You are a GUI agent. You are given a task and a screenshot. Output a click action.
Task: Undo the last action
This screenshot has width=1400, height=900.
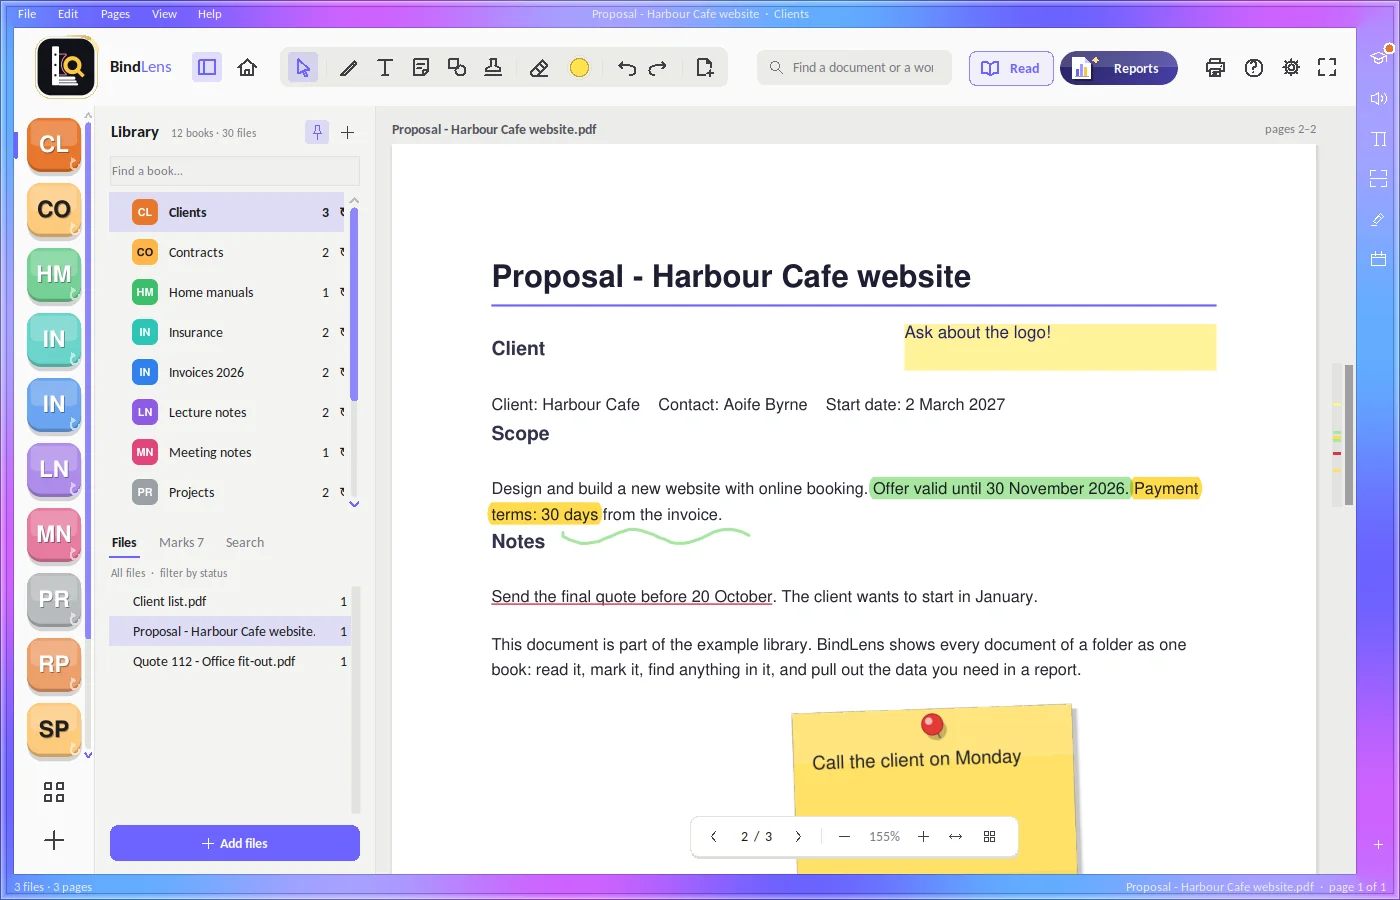(x=627, y=67)
